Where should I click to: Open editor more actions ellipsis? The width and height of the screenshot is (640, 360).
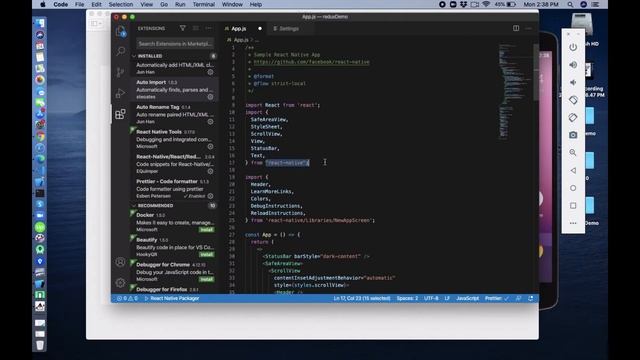(x=529, y=28)
